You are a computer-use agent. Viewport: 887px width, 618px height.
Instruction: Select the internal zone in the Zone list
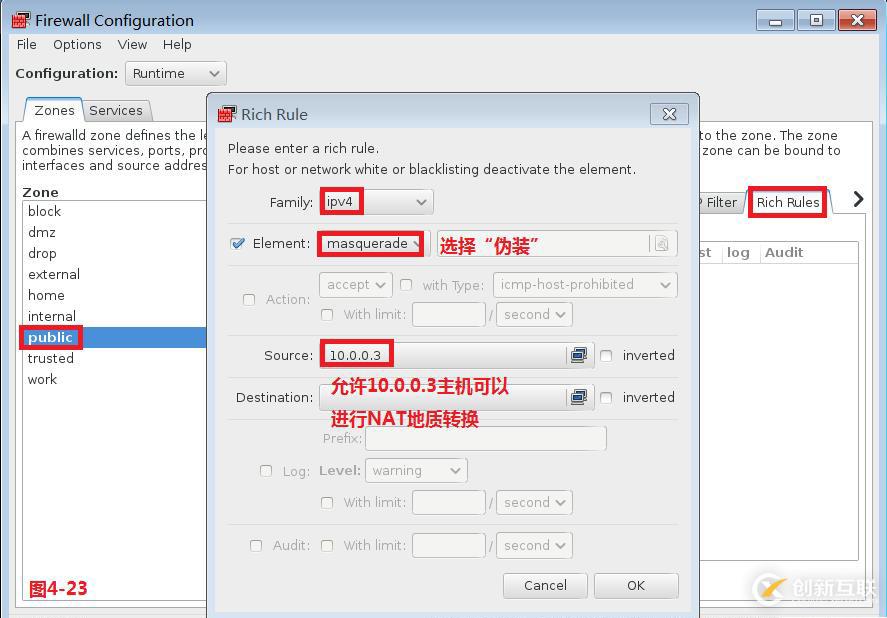coord(52,316)
